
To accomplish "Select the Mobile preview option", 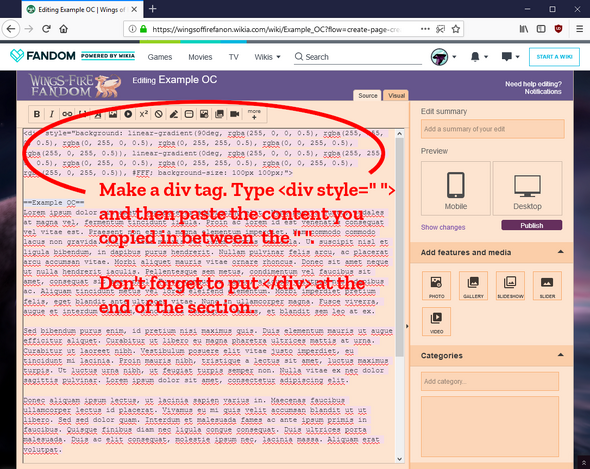I will [456, 188].
